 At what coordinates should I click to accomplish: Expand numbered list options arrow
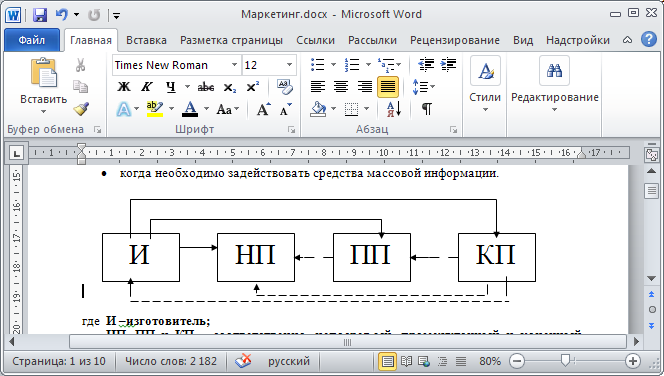coord(368,65)
